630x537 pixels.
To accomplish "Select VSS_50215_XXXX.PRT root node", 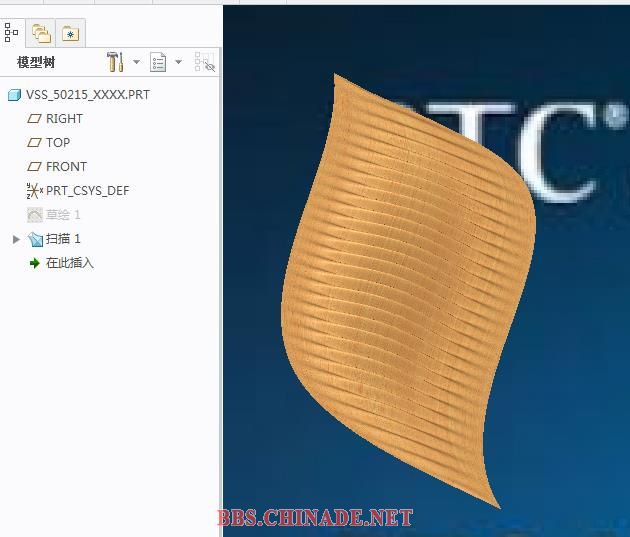I will [x=88, y=95].
